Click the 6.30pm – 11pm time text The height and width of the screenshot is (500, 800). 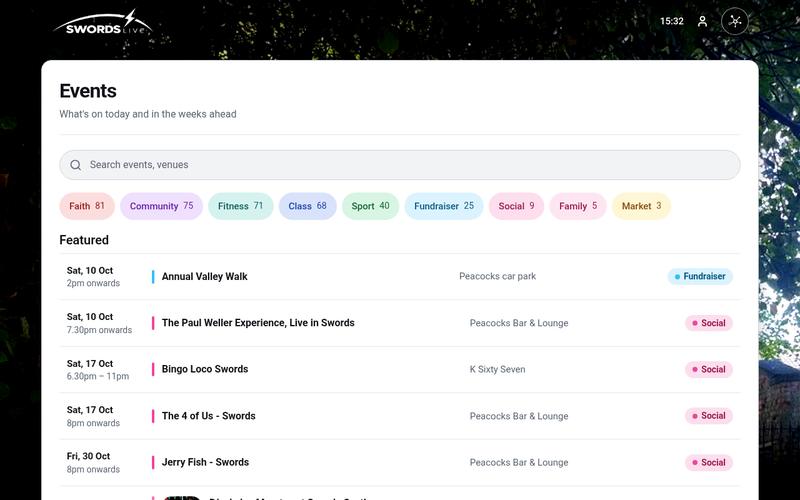pyautogui.click(x=98, y=376)
